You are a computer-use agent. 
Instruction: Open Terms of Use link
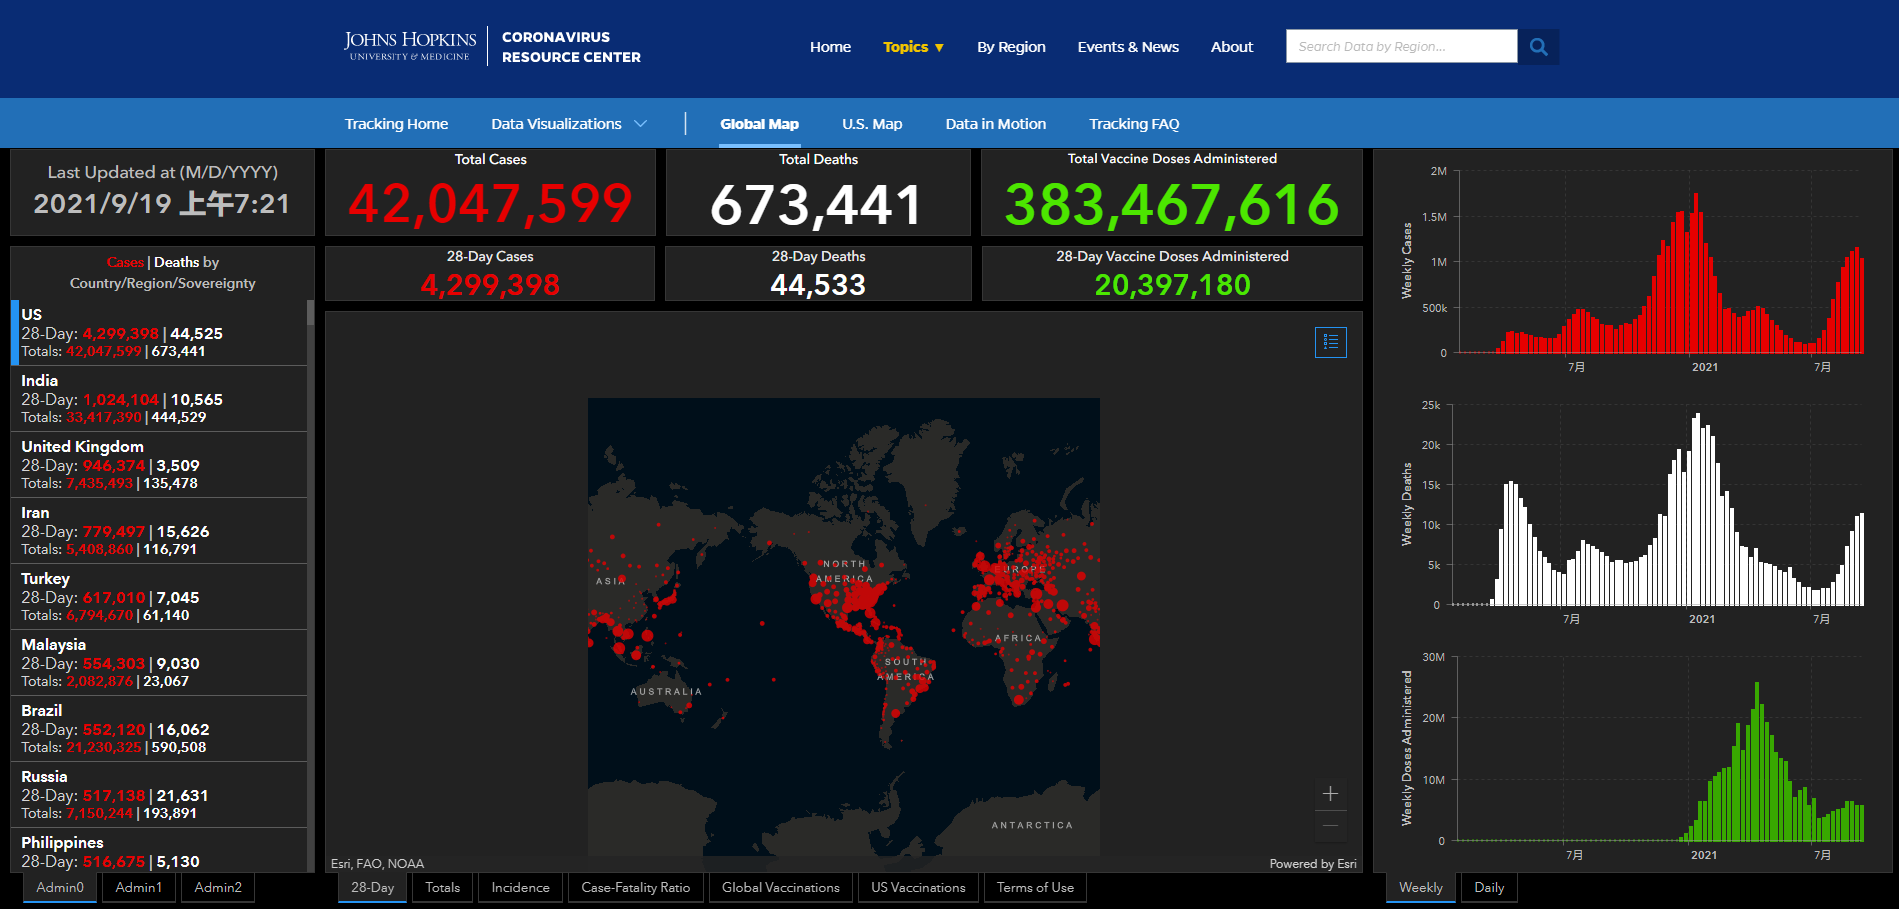coord(1035,887)
